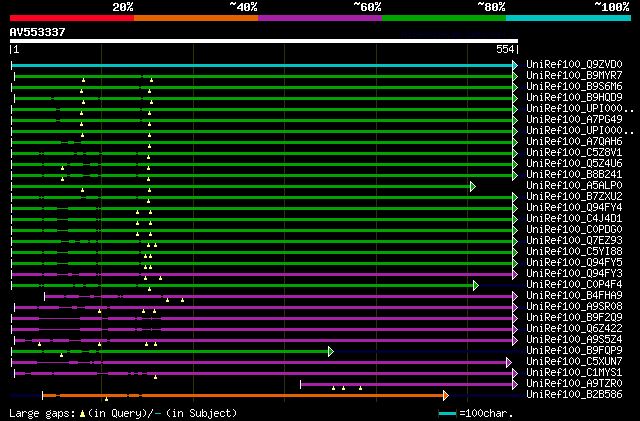The height and width of the screenshot is (421, 640).
Task: Click the red 20% identity legend segment
Action: (72, 18)
